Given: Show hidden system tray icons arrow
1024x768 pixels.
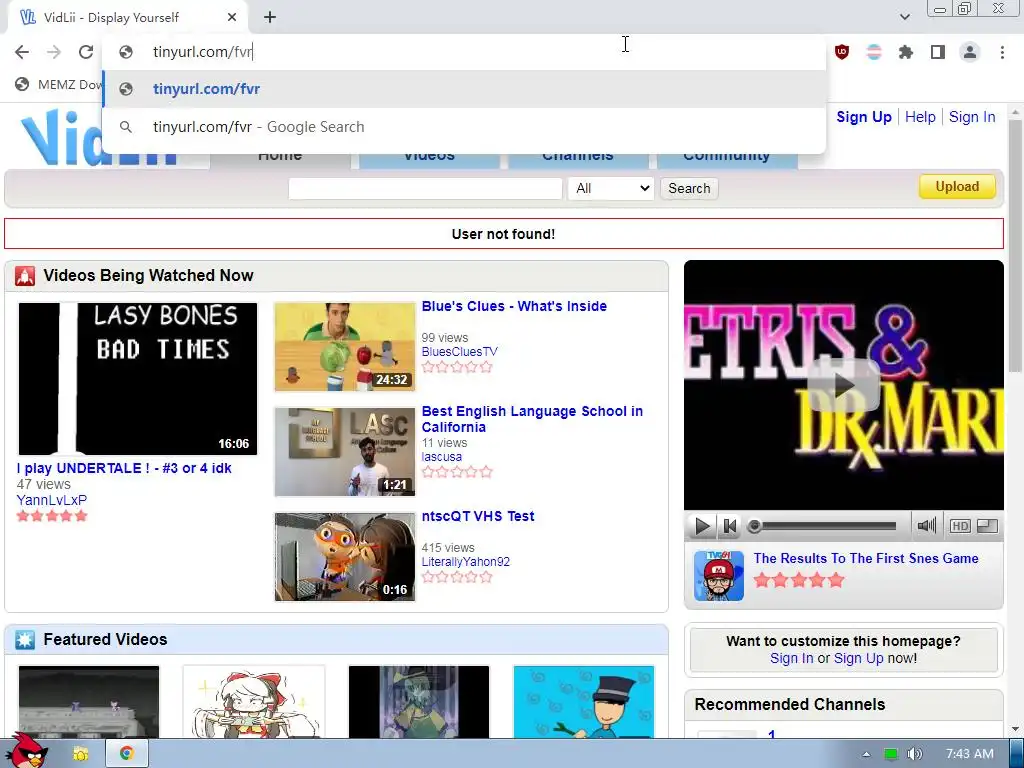Looking at the screenshot, I should click(x=866, y=754).
